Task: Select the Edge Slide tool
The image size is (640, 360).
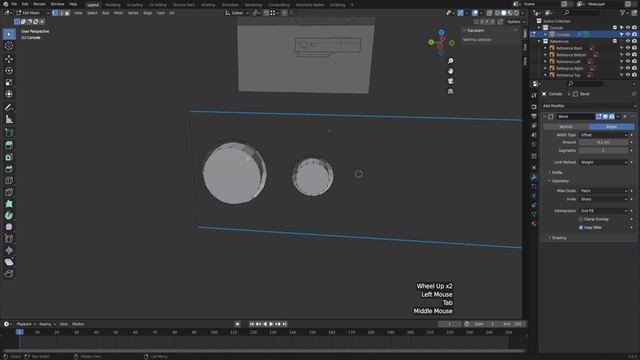Action: (9, 239)
